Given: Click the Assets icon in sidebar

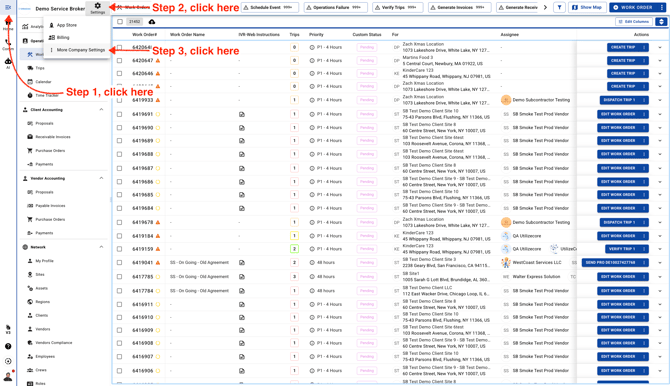Looking at the screenshot, I should [30, 288].
